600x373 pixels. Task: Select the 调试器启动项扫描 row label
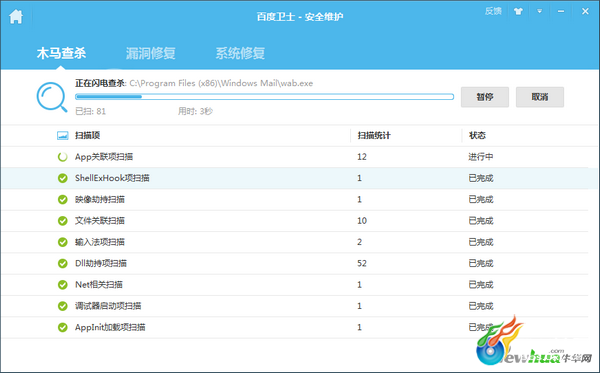coord(108,306)
